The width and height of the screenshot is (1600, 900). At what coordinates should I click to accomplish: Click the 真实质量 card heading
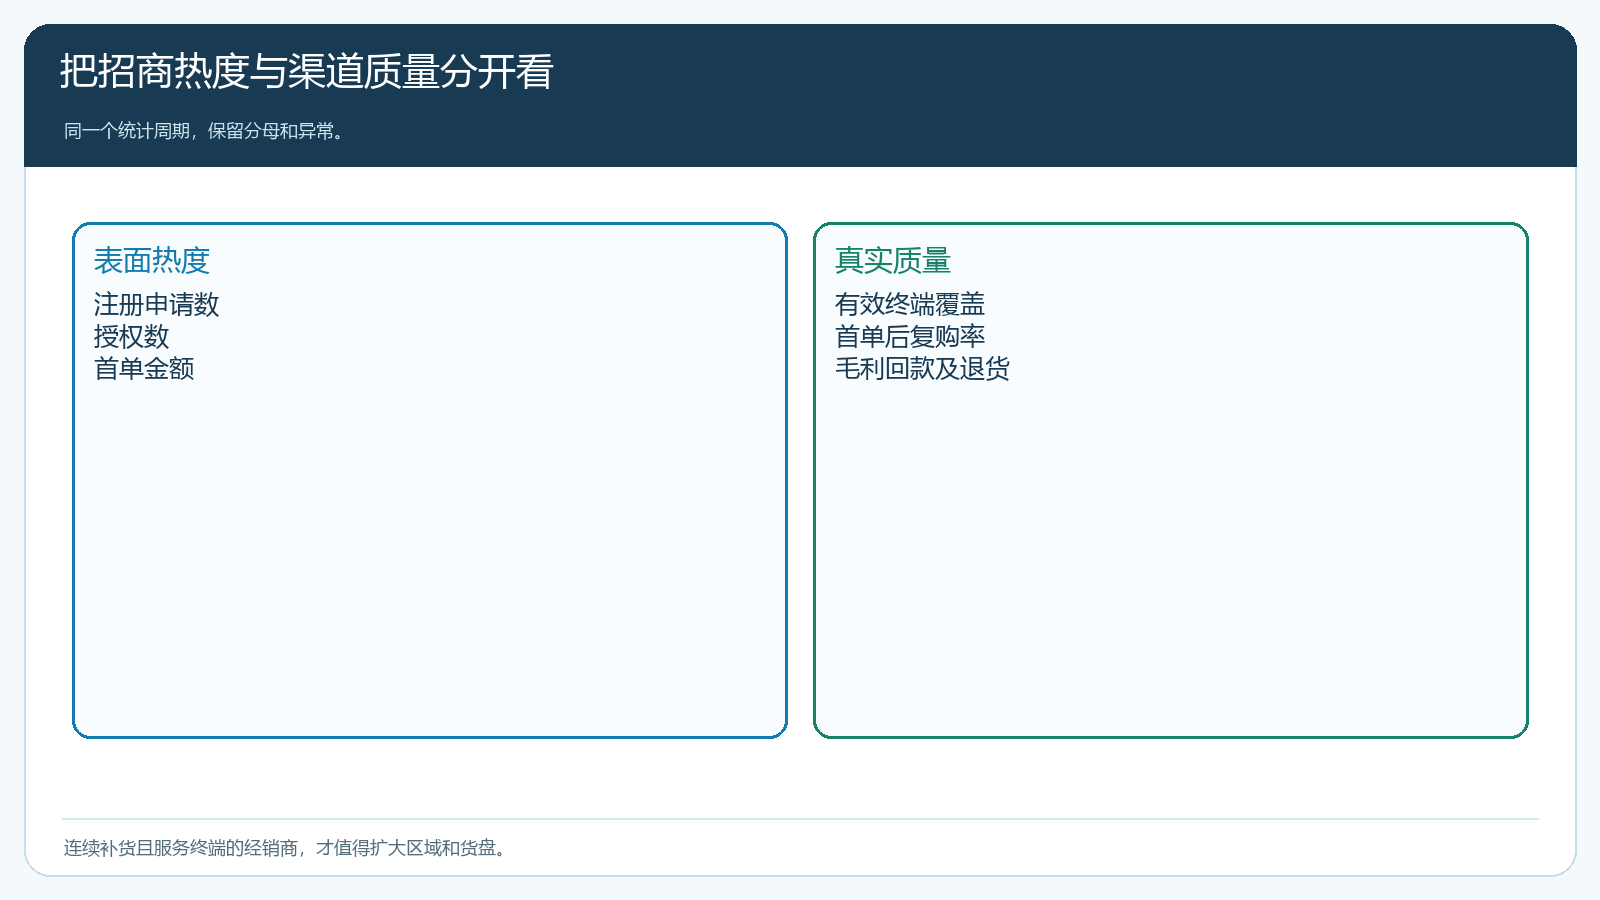click(x=893, y=260)
